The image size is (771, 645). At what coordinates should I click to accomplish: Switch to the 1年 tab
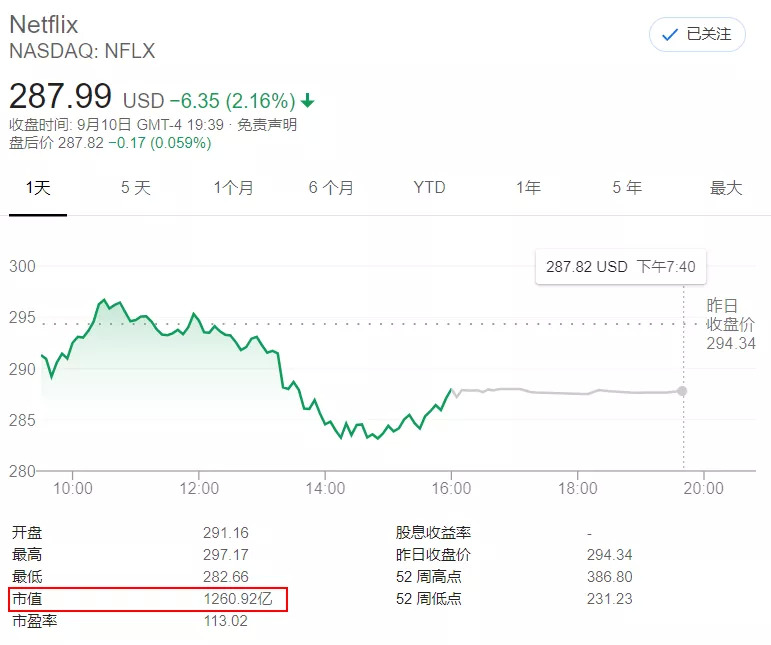(x=528, y=188)
